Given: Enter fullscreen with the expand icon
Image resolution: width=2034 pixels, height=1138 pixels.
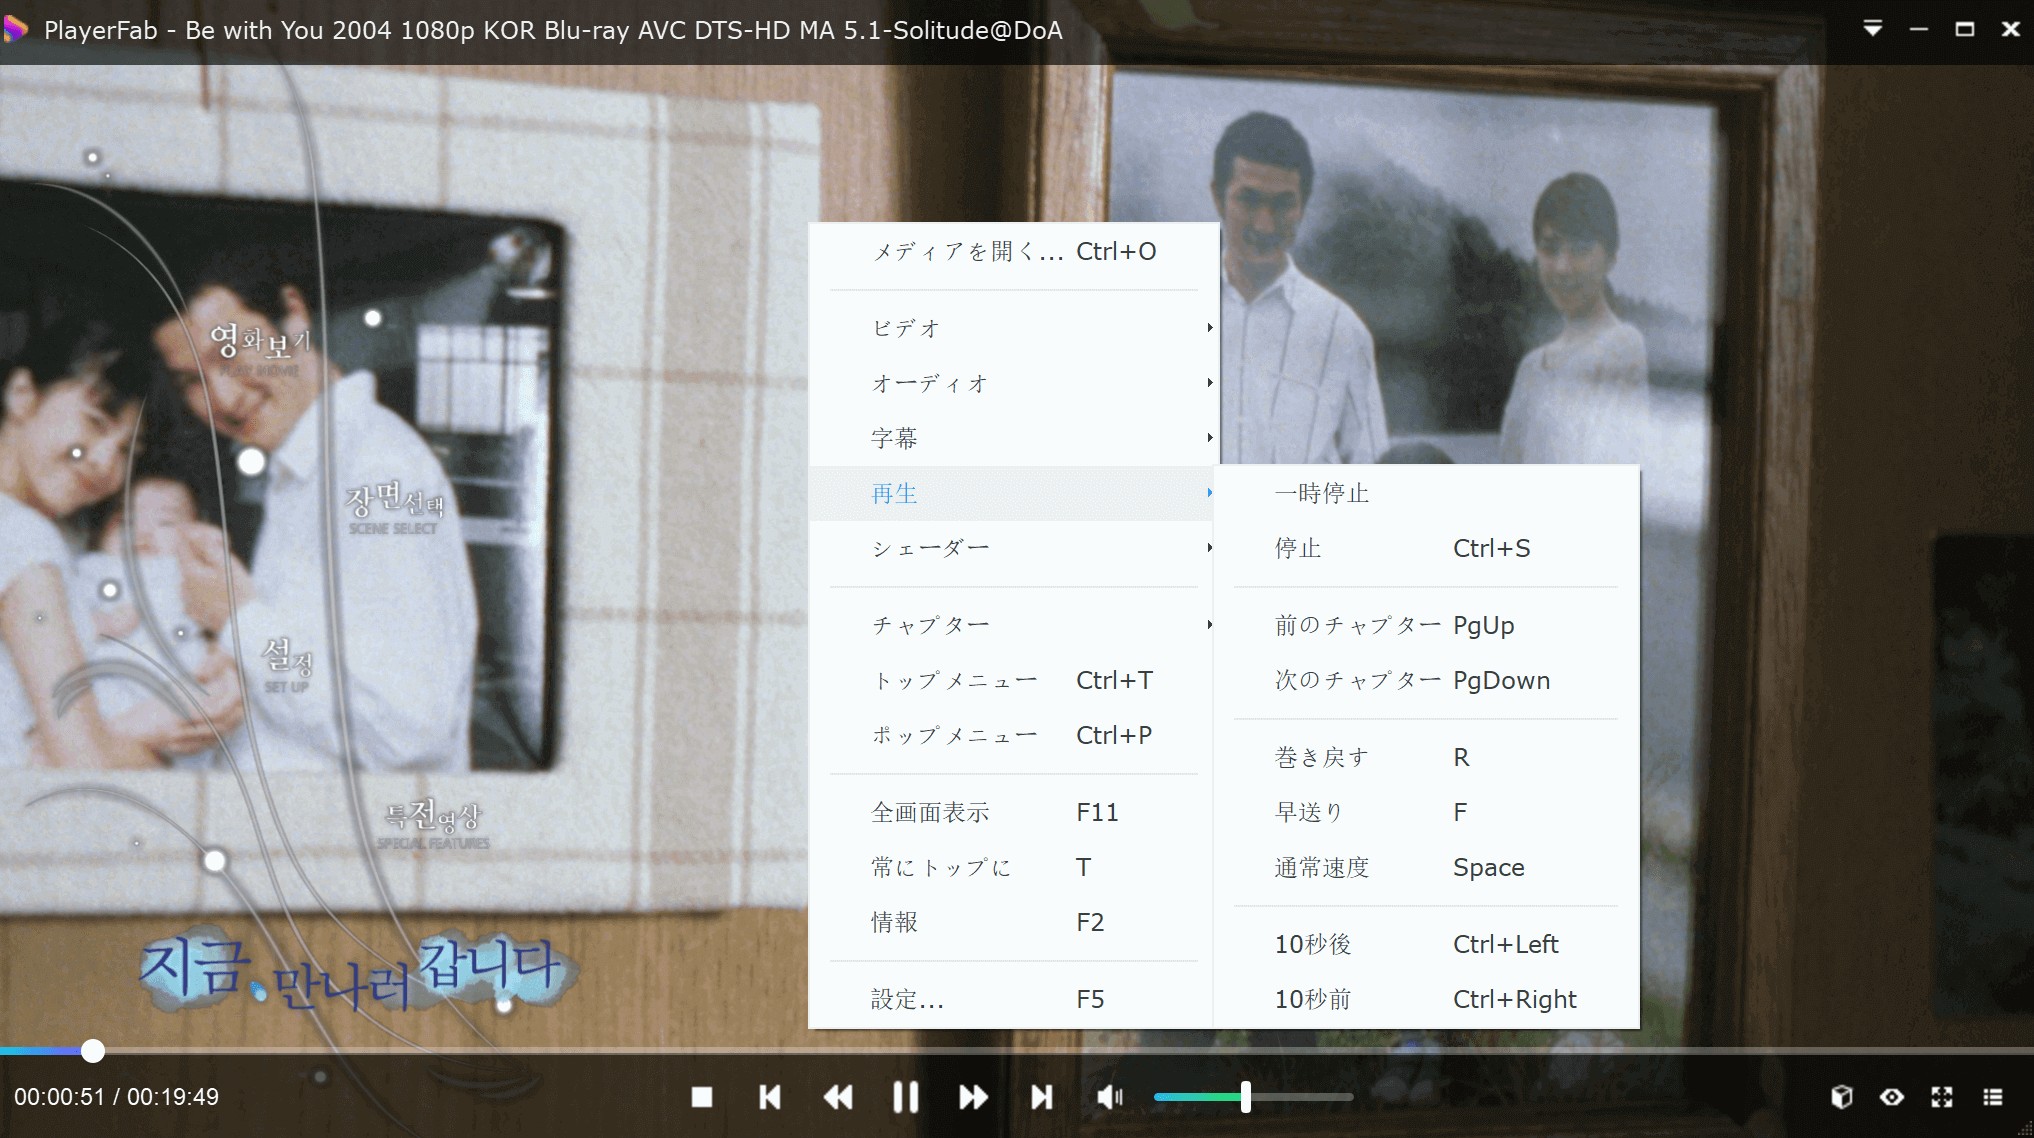Looking at the screenshot, I should [1942, 1097].
